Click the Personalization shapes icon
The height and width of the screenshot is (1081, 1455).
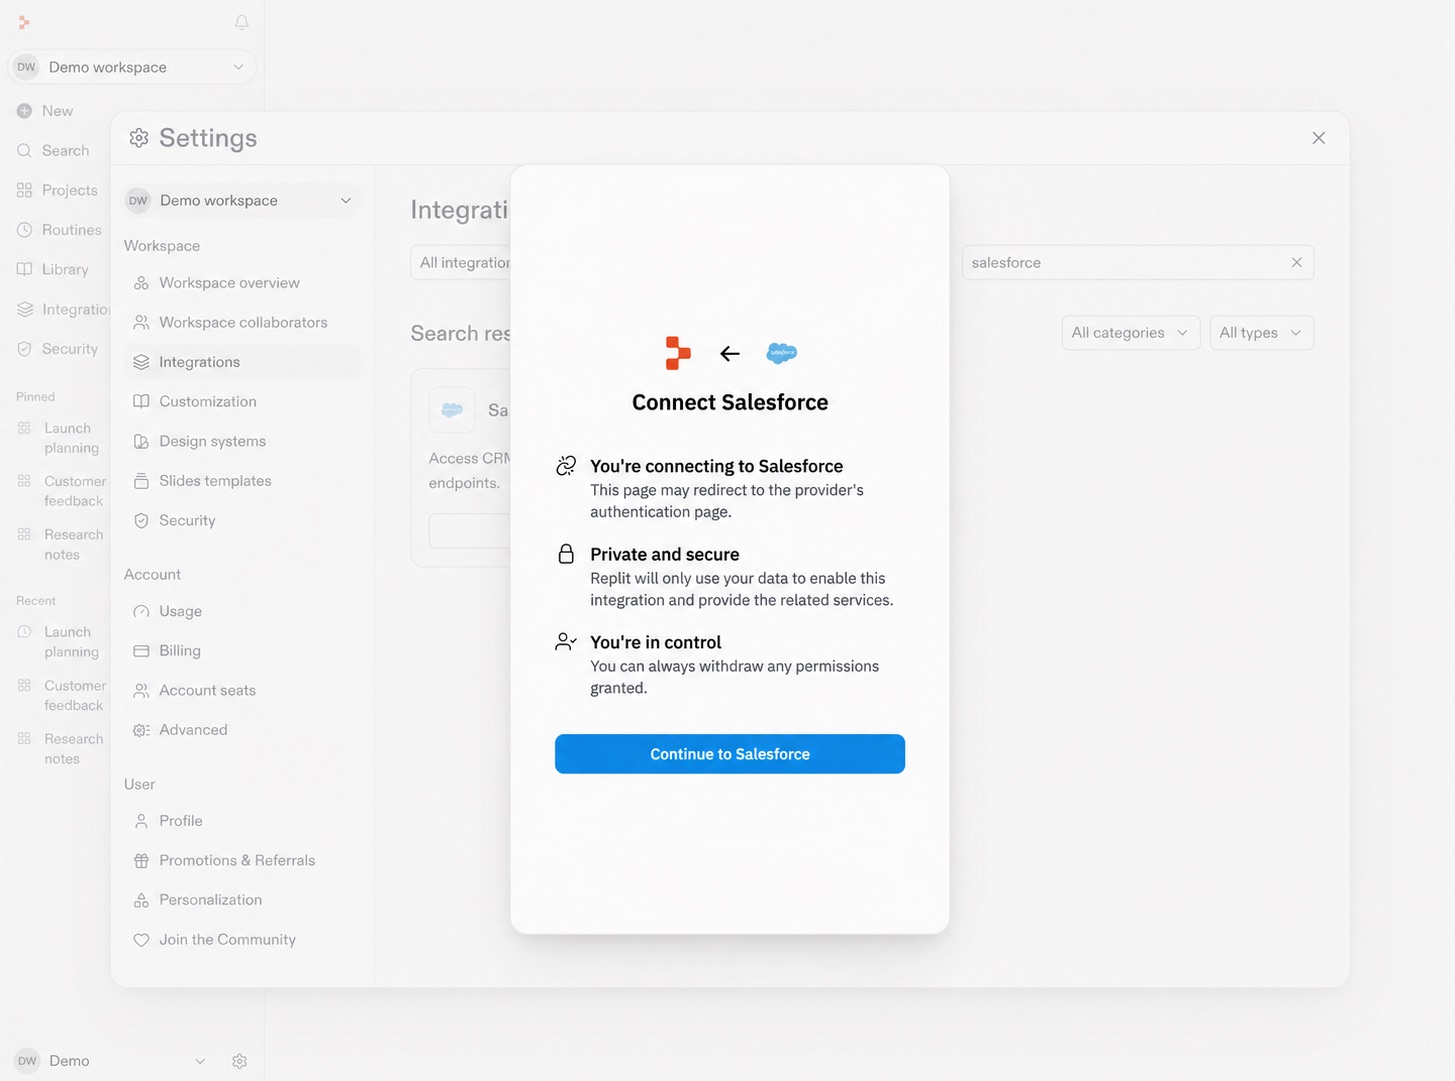(141, 900)
